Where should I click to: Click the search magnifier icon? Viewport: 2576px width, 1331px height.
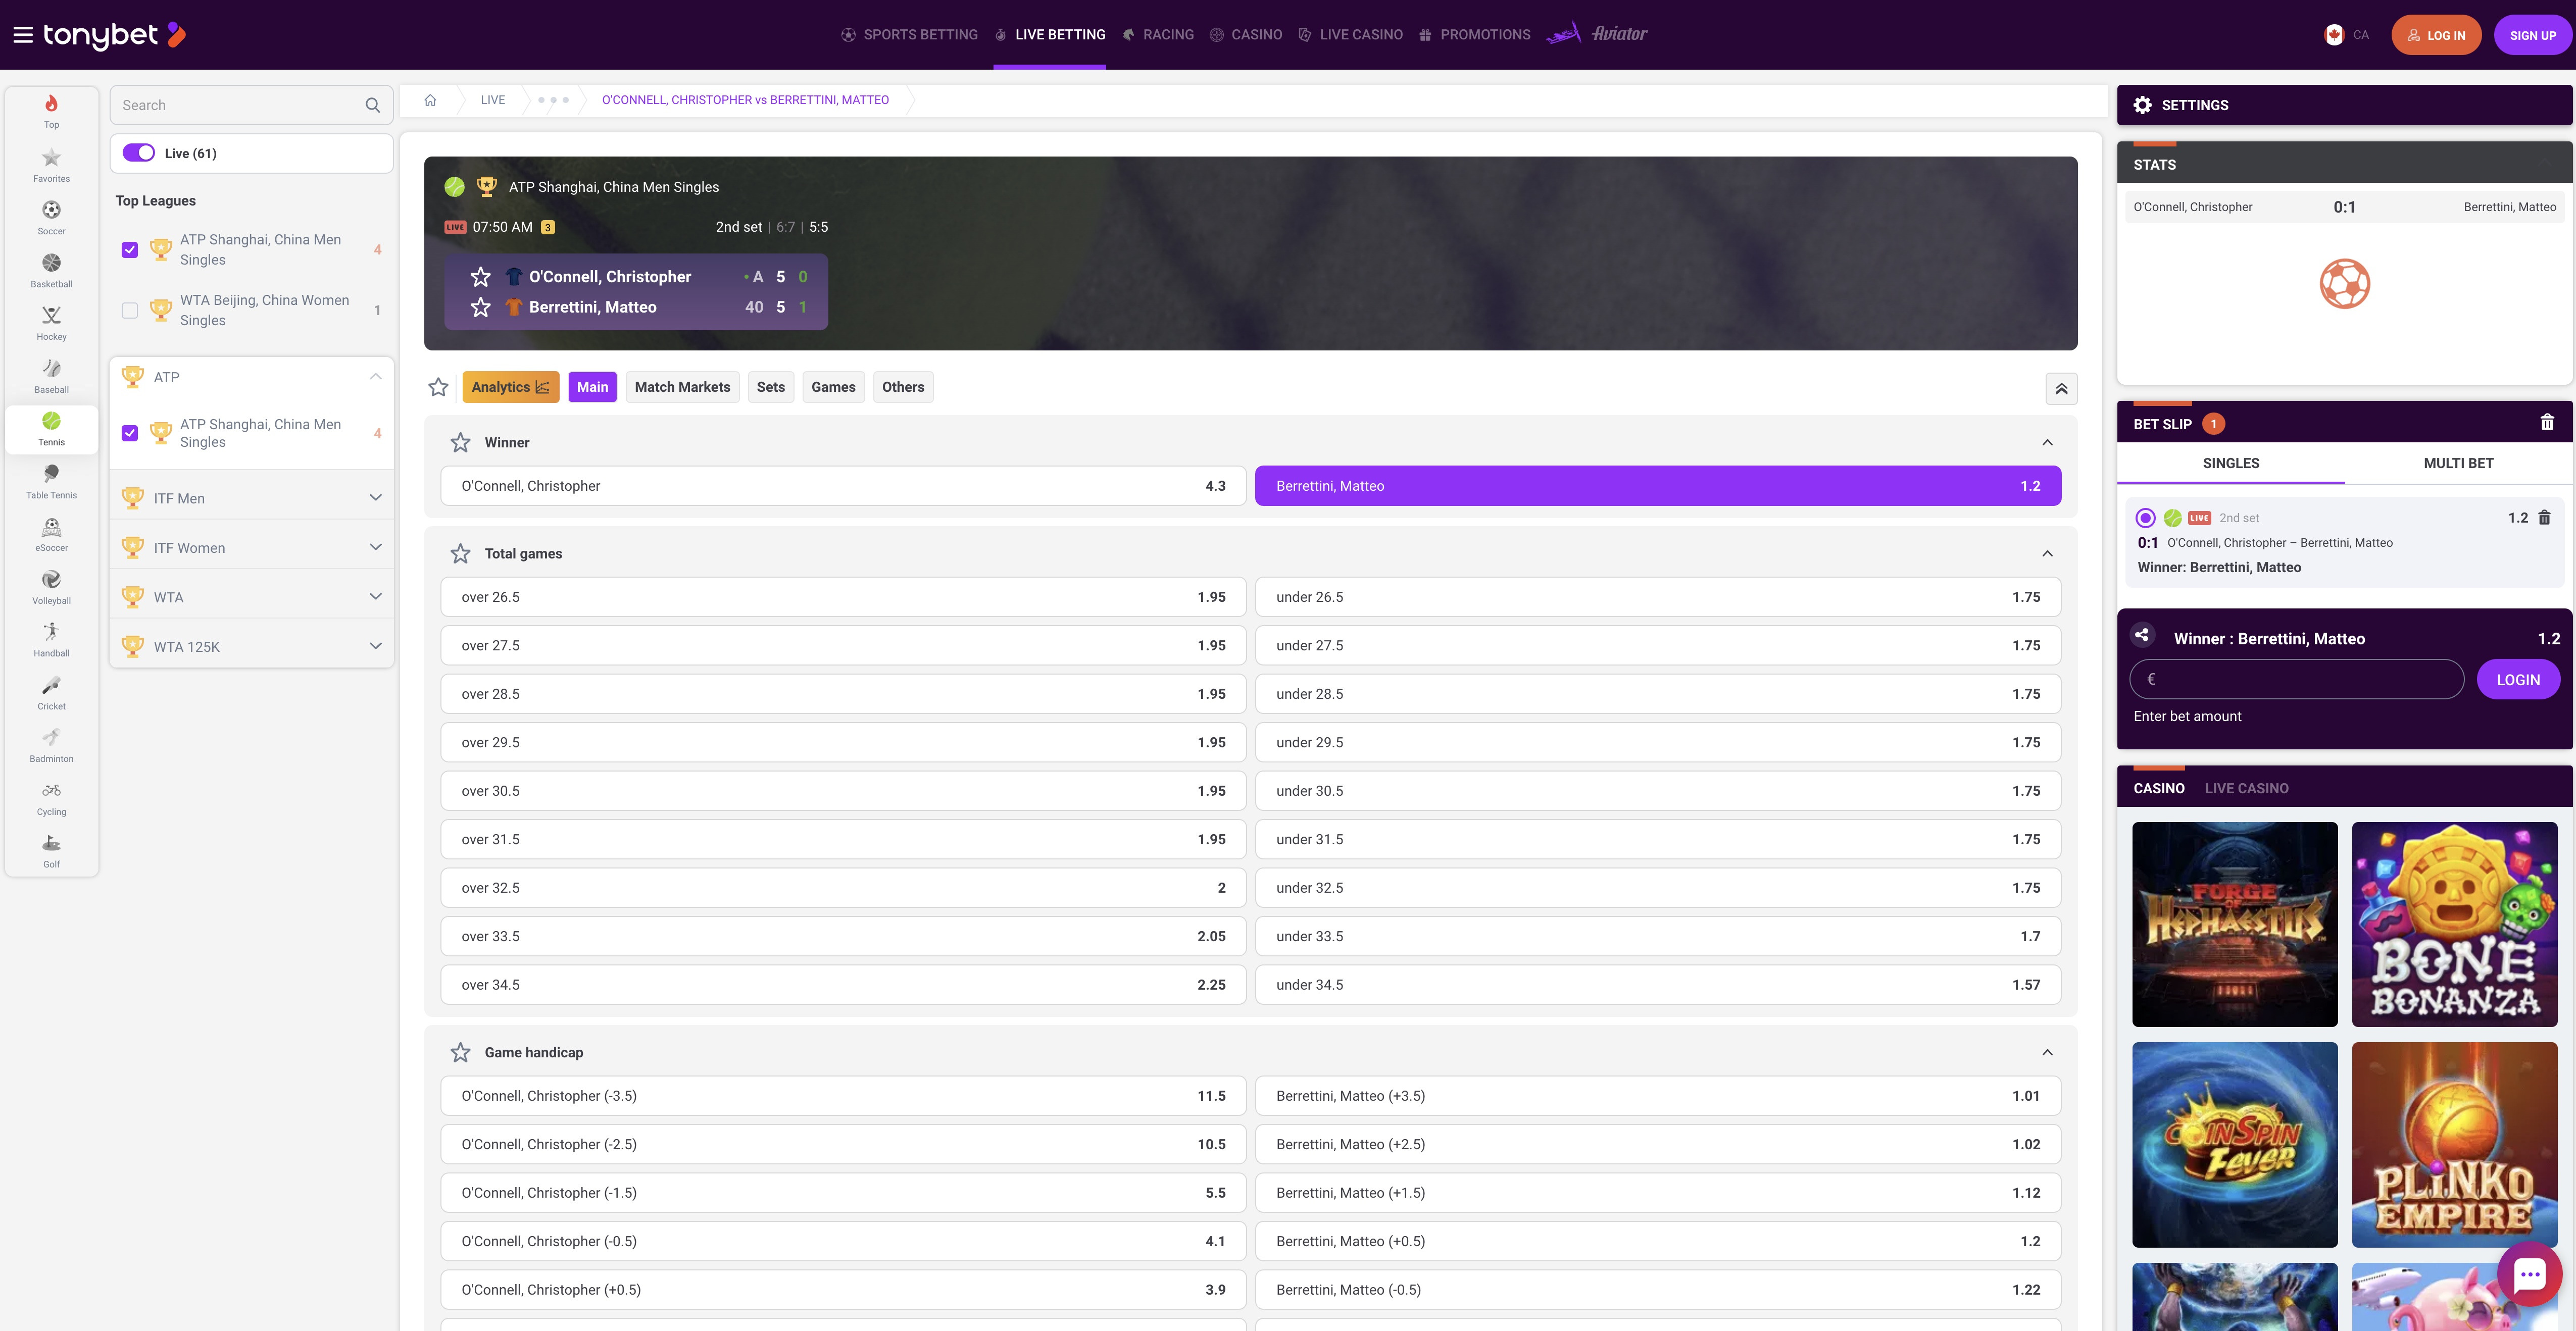(372, 105)
